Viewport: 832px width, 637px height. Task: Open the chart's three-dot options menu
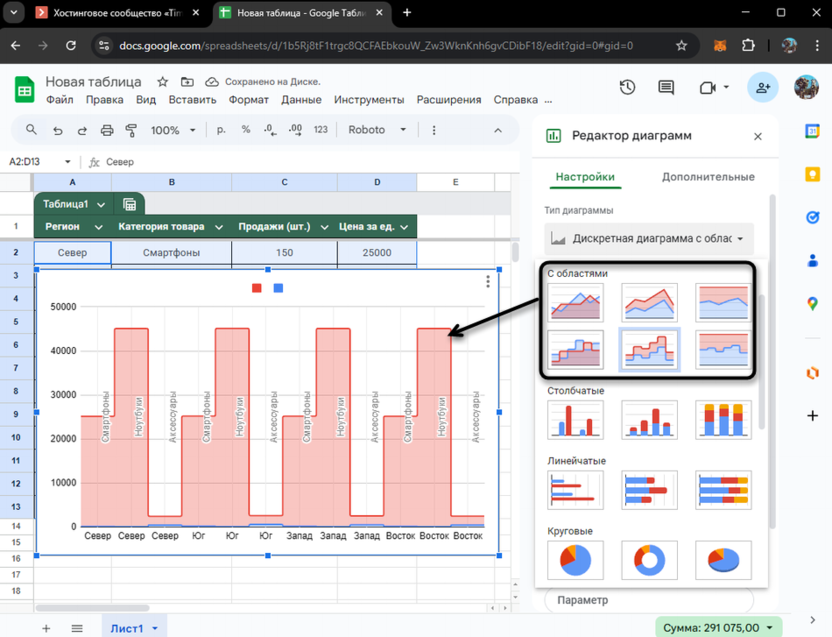(488, 282)
